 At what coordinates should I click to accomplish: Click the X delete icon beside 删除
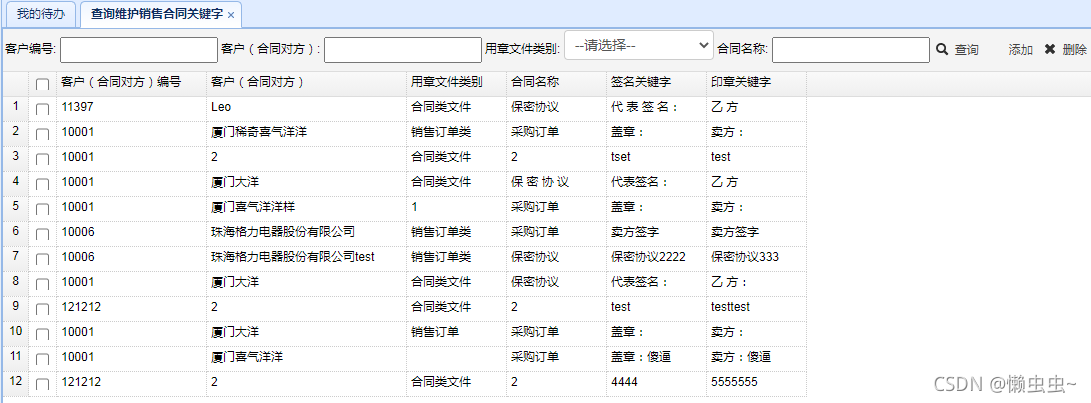(x=1050, y=49)
